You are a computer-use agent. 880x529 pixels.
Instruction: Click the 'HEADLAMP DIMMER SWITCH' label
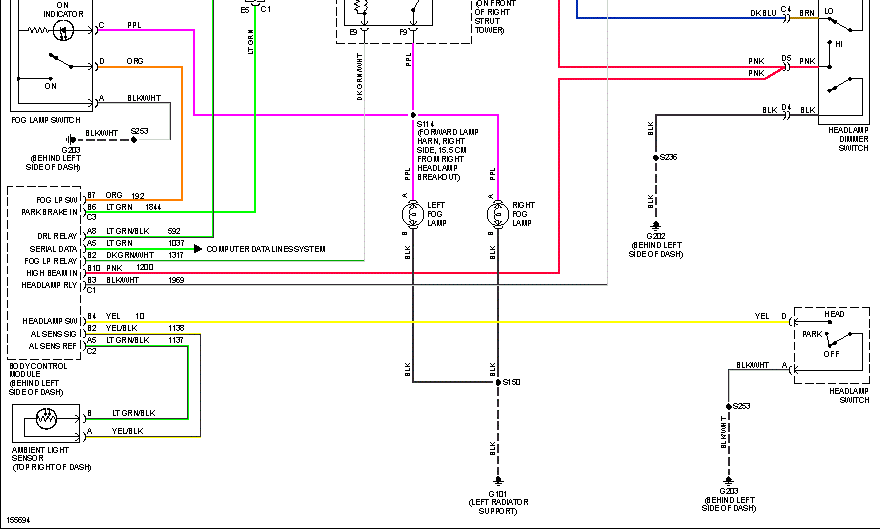coord(848,139)
